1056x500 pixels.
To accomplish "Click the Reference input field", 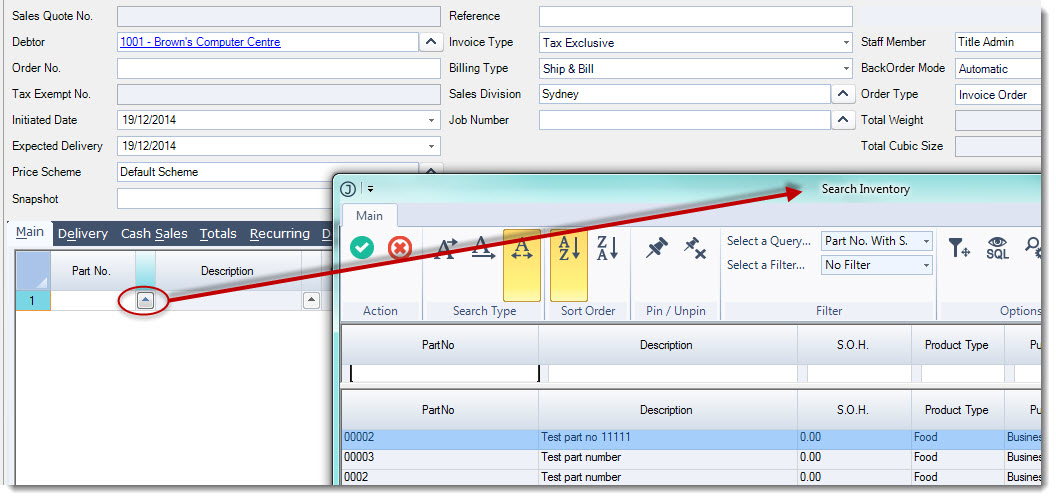I will click(696, 16).
